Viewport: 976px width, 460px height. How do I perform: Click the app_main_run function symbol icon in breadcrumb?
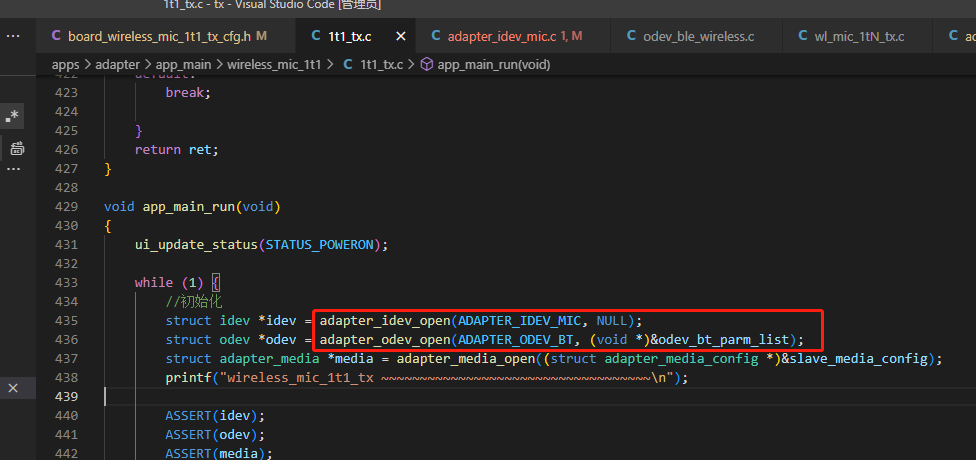tap(427, 64)
